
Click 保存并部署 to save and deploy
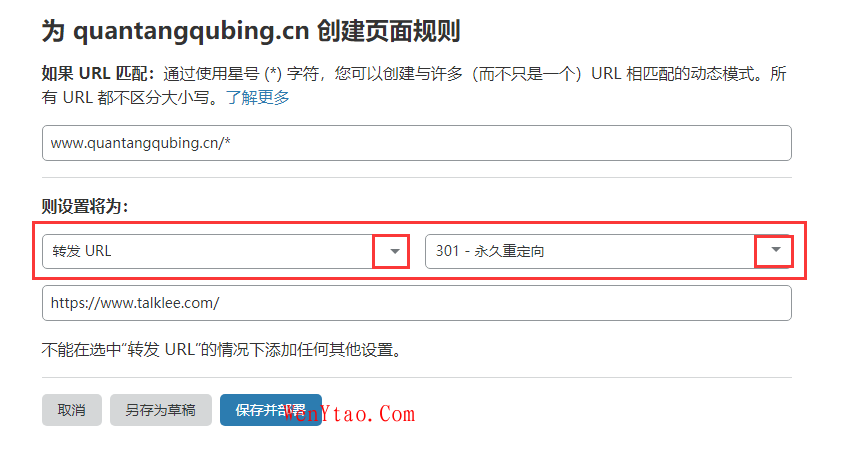[271, 410]
